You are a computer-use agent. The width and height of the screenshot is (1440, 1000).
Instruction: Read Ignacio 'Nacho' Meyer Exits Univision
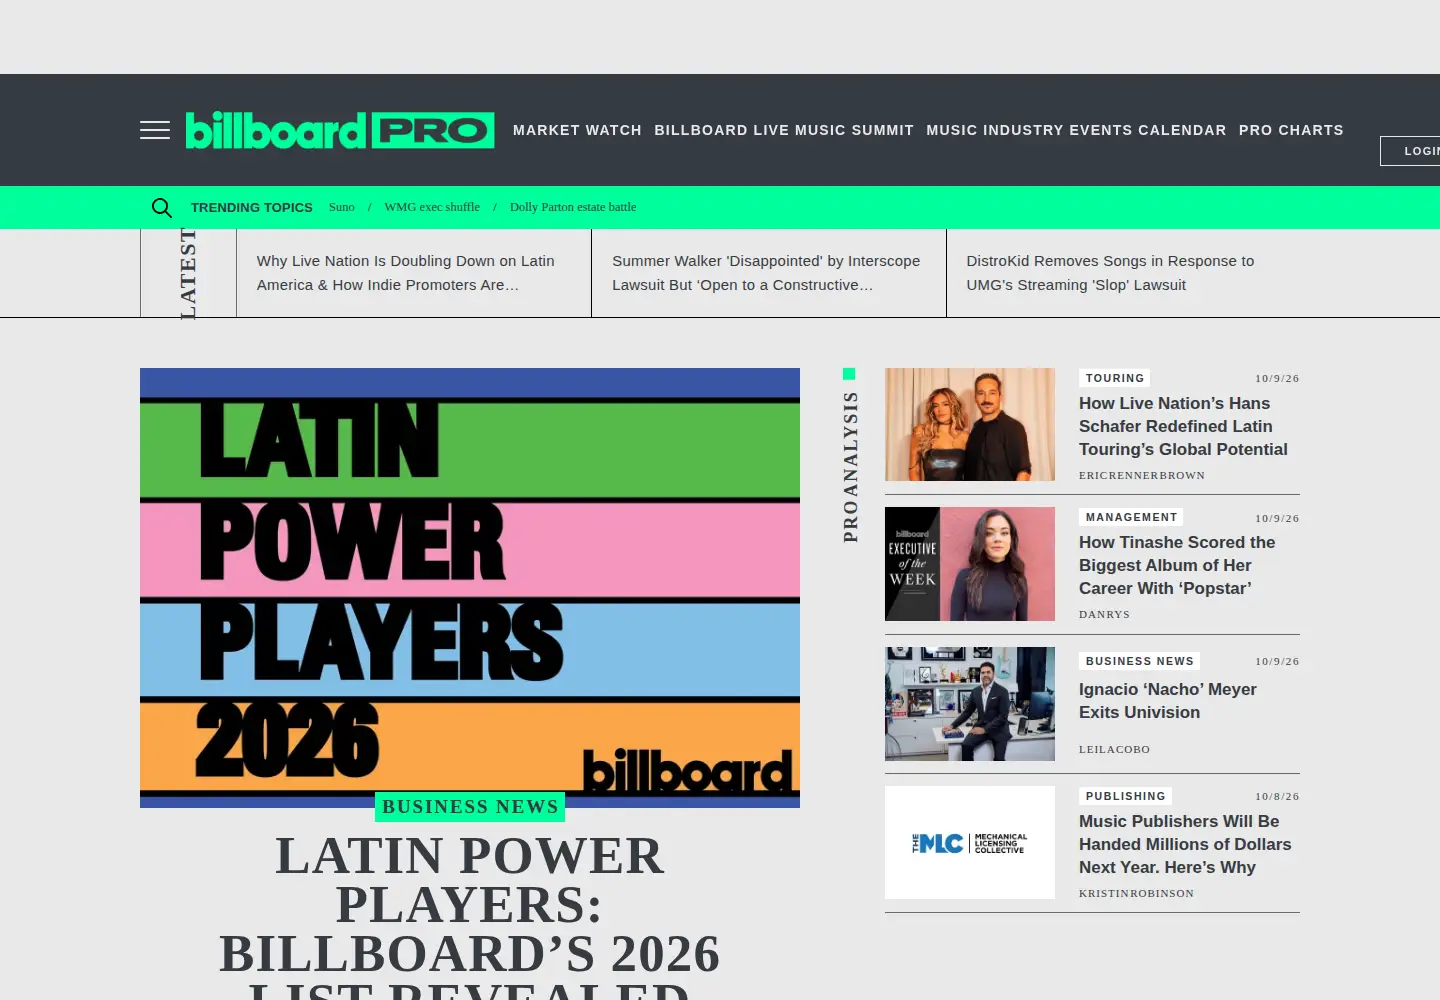[x=1168, y=701]
